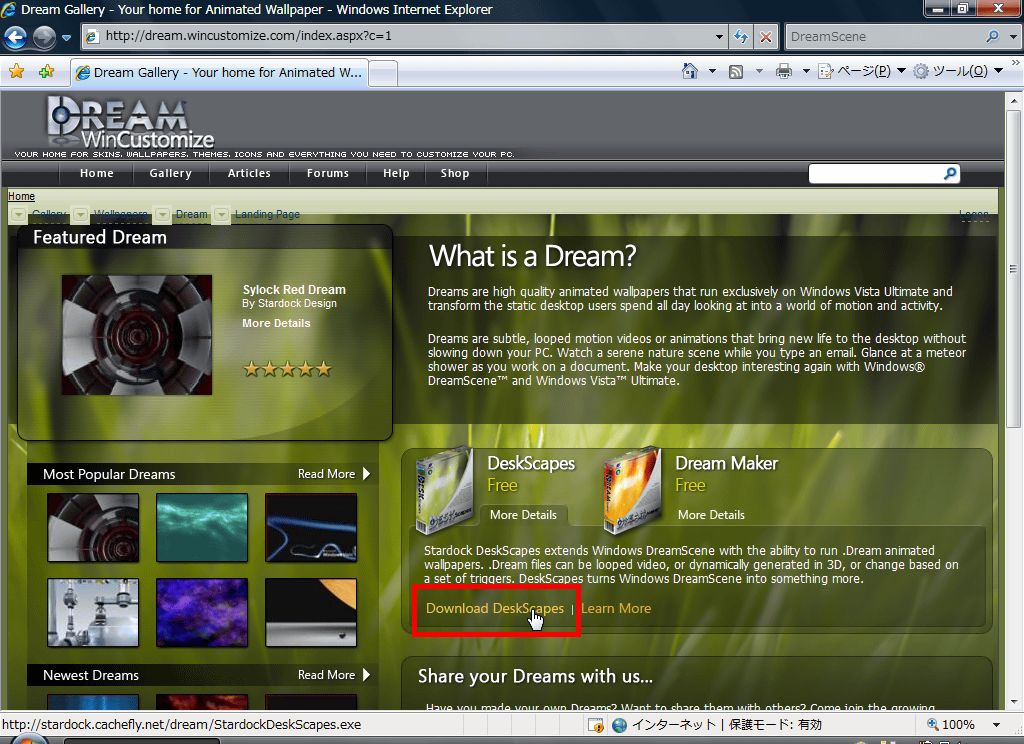1024x744 pixels.
Task: Click the Learn More link
Action: [616, 608]
